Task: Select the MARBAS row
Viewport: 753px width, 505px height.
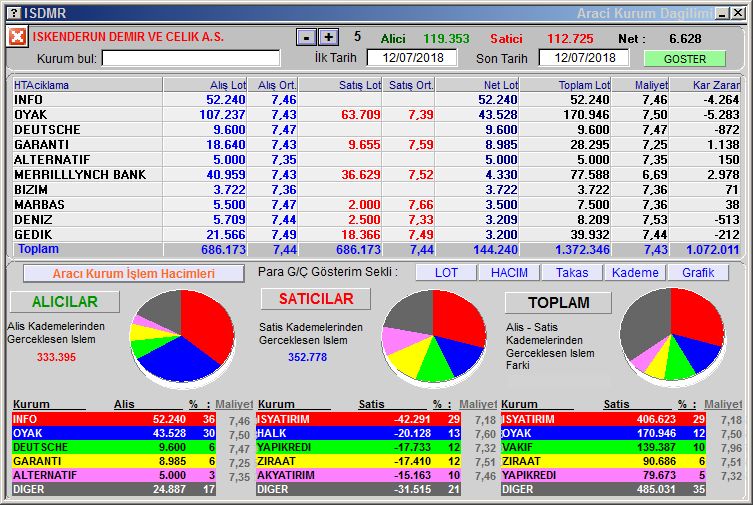Action: [376, 204]
